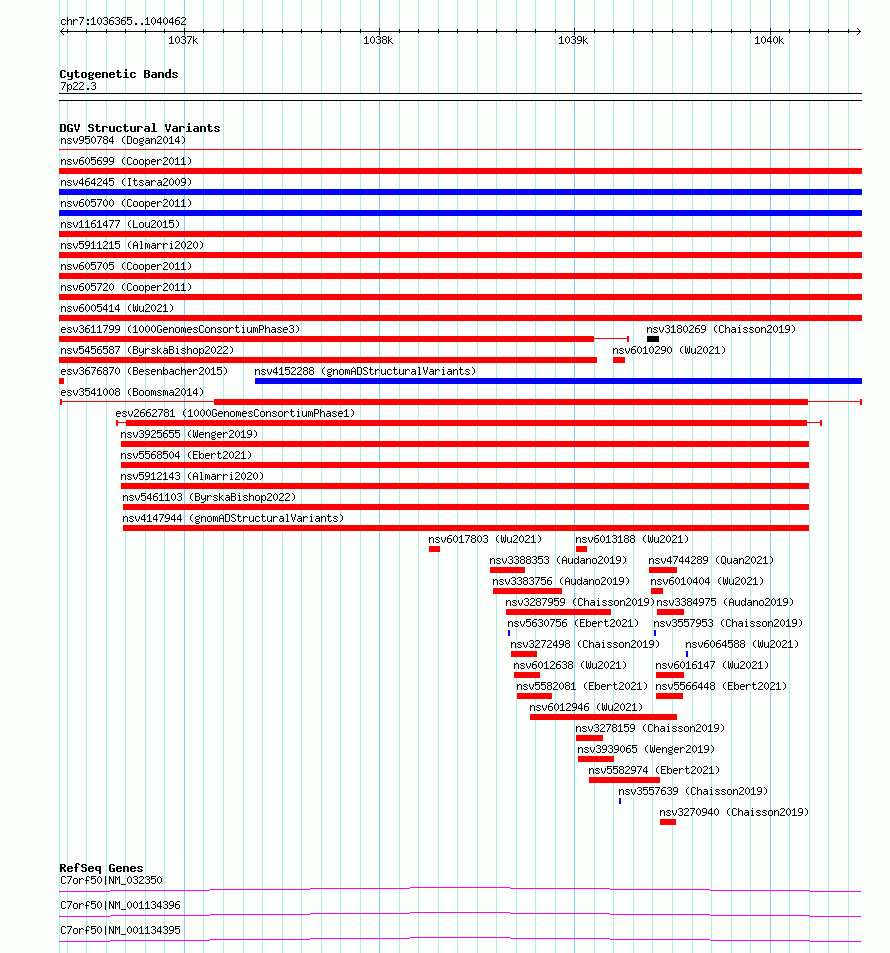Viewport: 890px width, 953px height.
Task: Click nsv3278159 (Chaisson2019) label
Action: (650, 728)
